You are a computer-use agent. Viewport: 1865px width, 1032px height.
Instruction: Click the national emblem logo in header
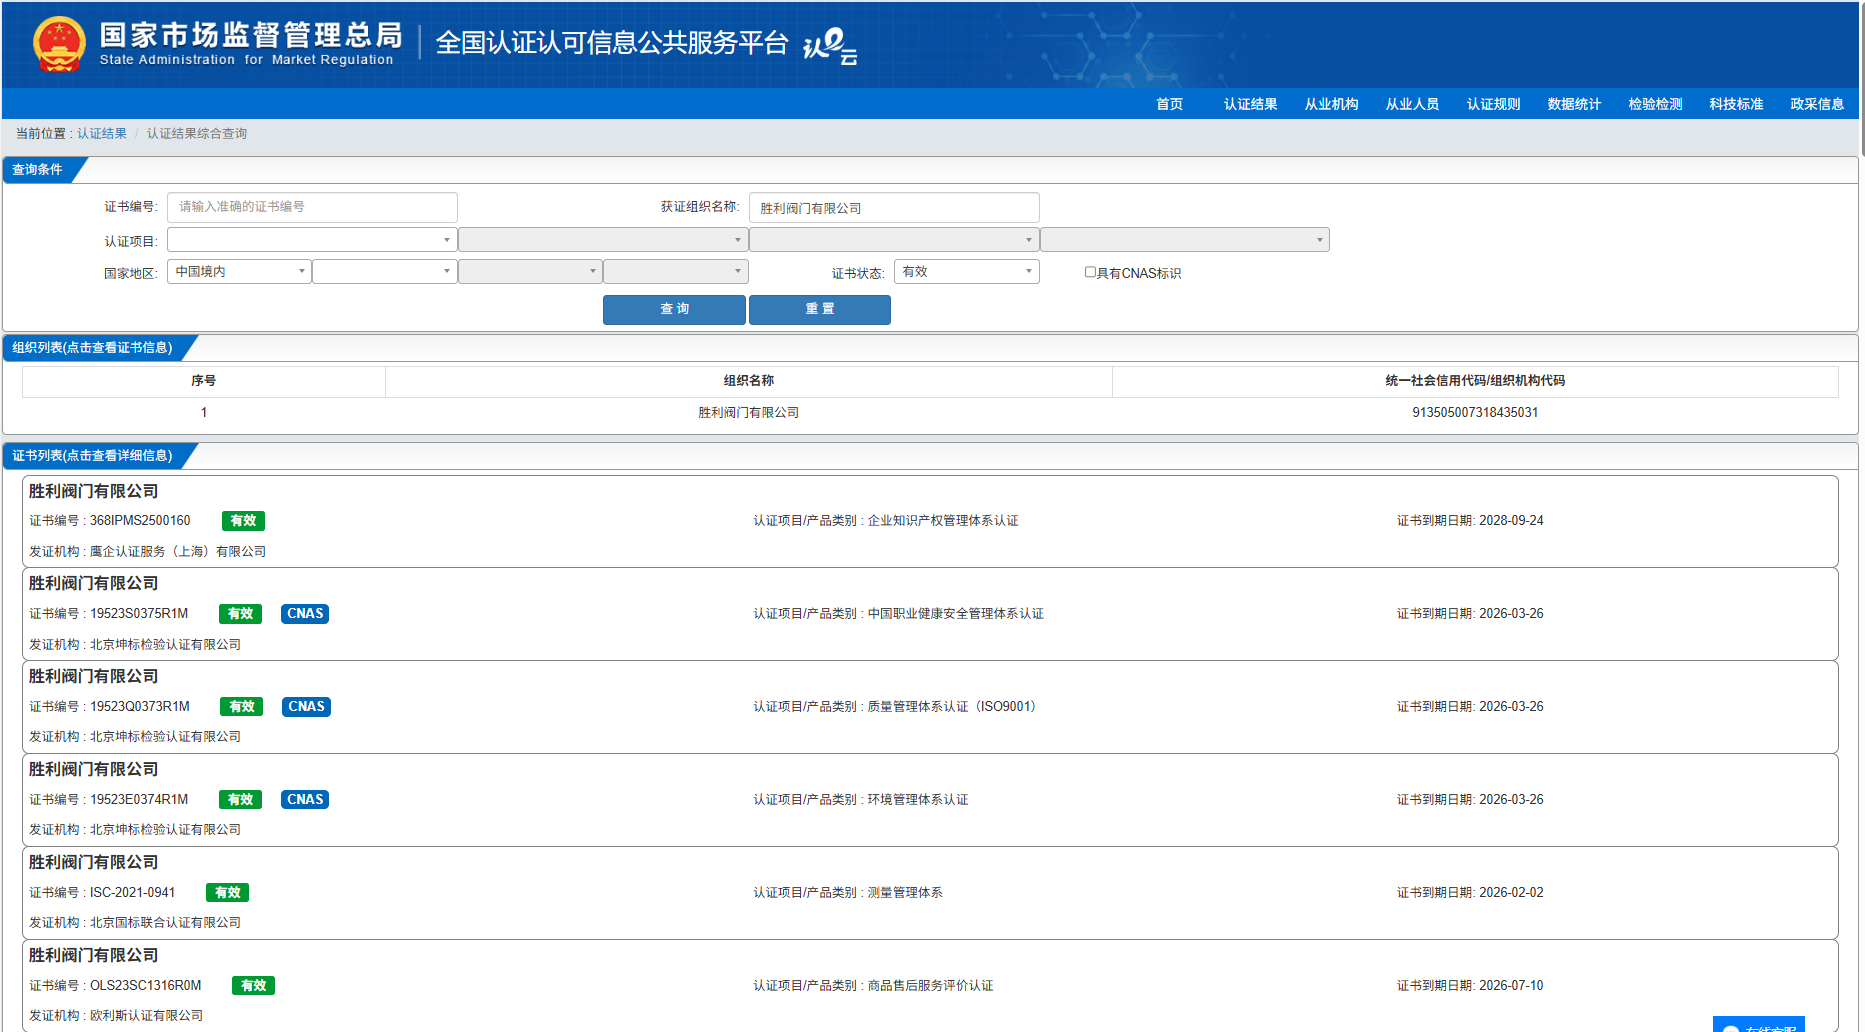point(59,45)
